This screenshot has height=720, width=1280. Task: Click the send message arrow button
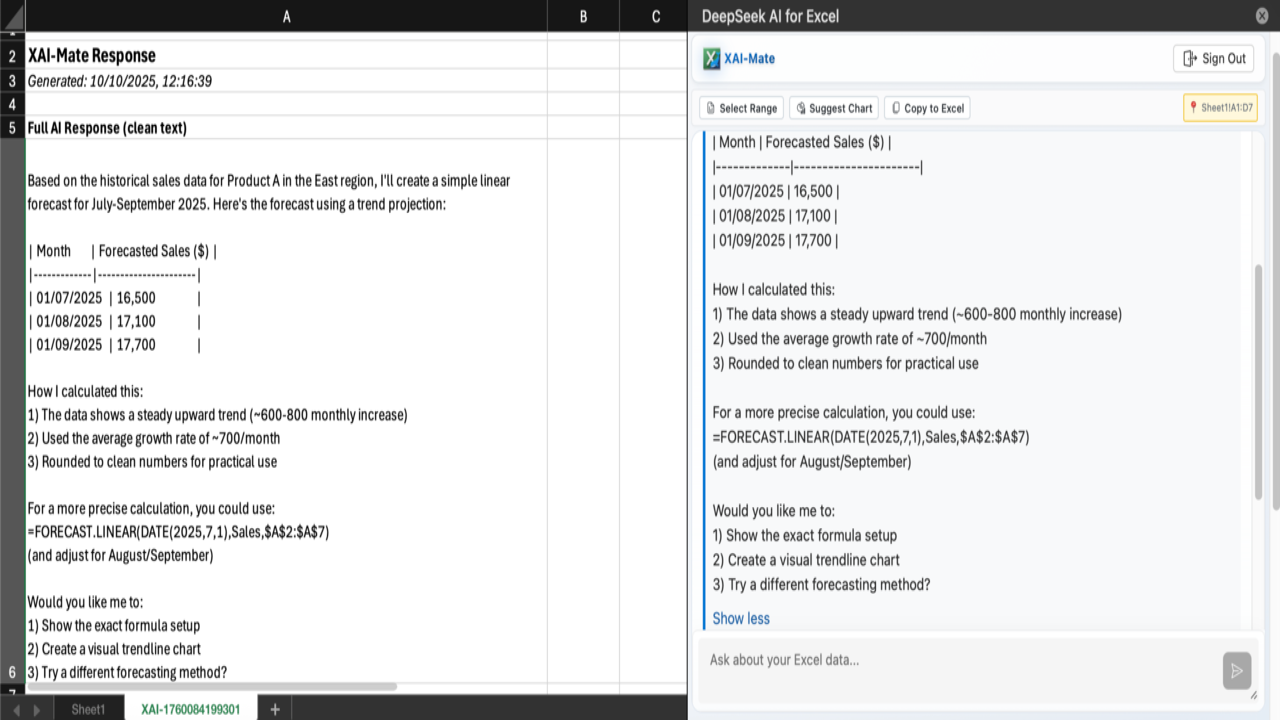(1236, 670)
